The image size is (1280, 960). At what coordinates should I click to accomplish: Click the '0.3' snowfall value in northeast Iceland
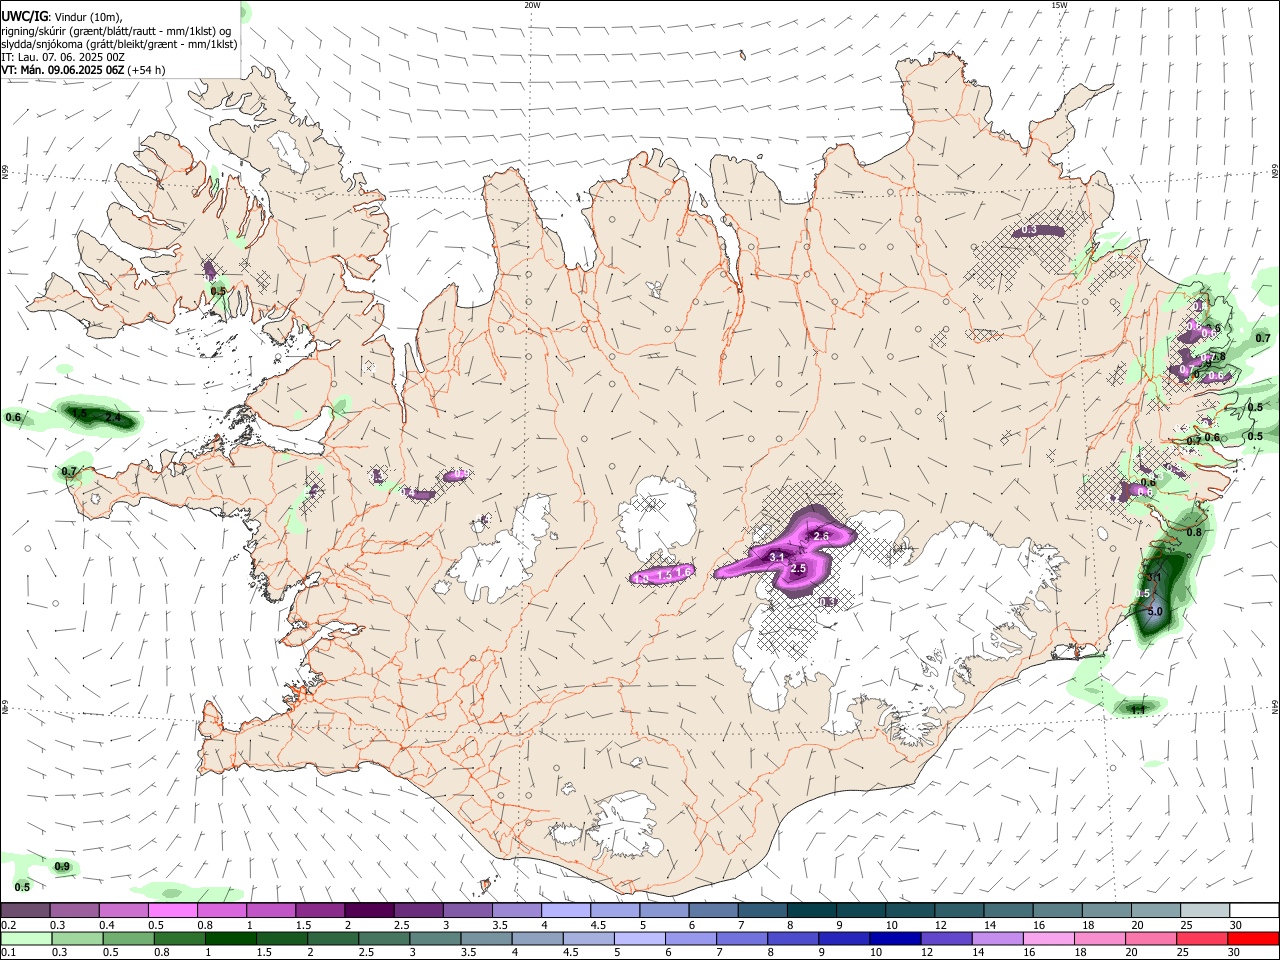tap(1029, 230)
